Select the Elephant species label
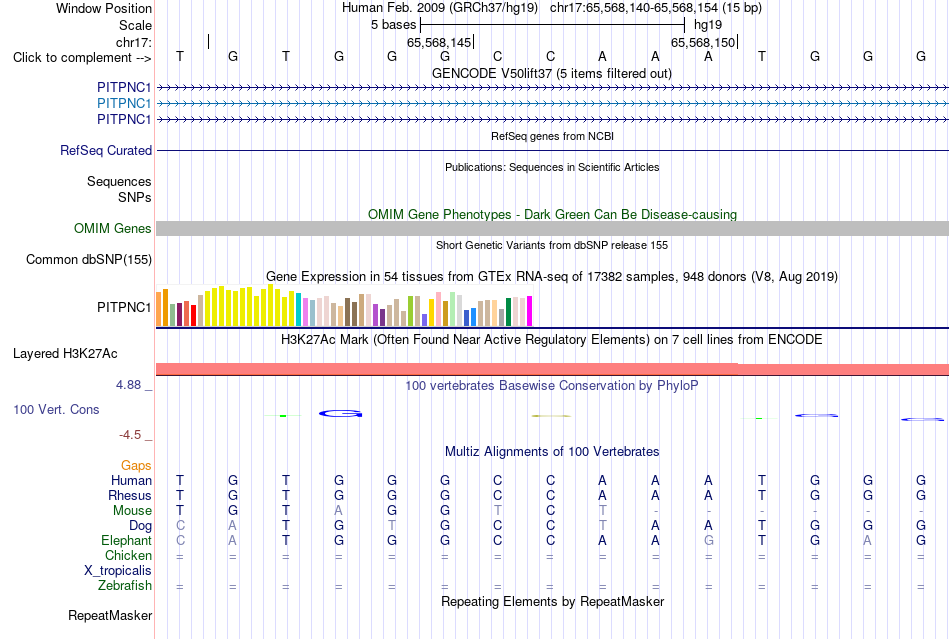The image size is (950, 639). click(126, 540)
